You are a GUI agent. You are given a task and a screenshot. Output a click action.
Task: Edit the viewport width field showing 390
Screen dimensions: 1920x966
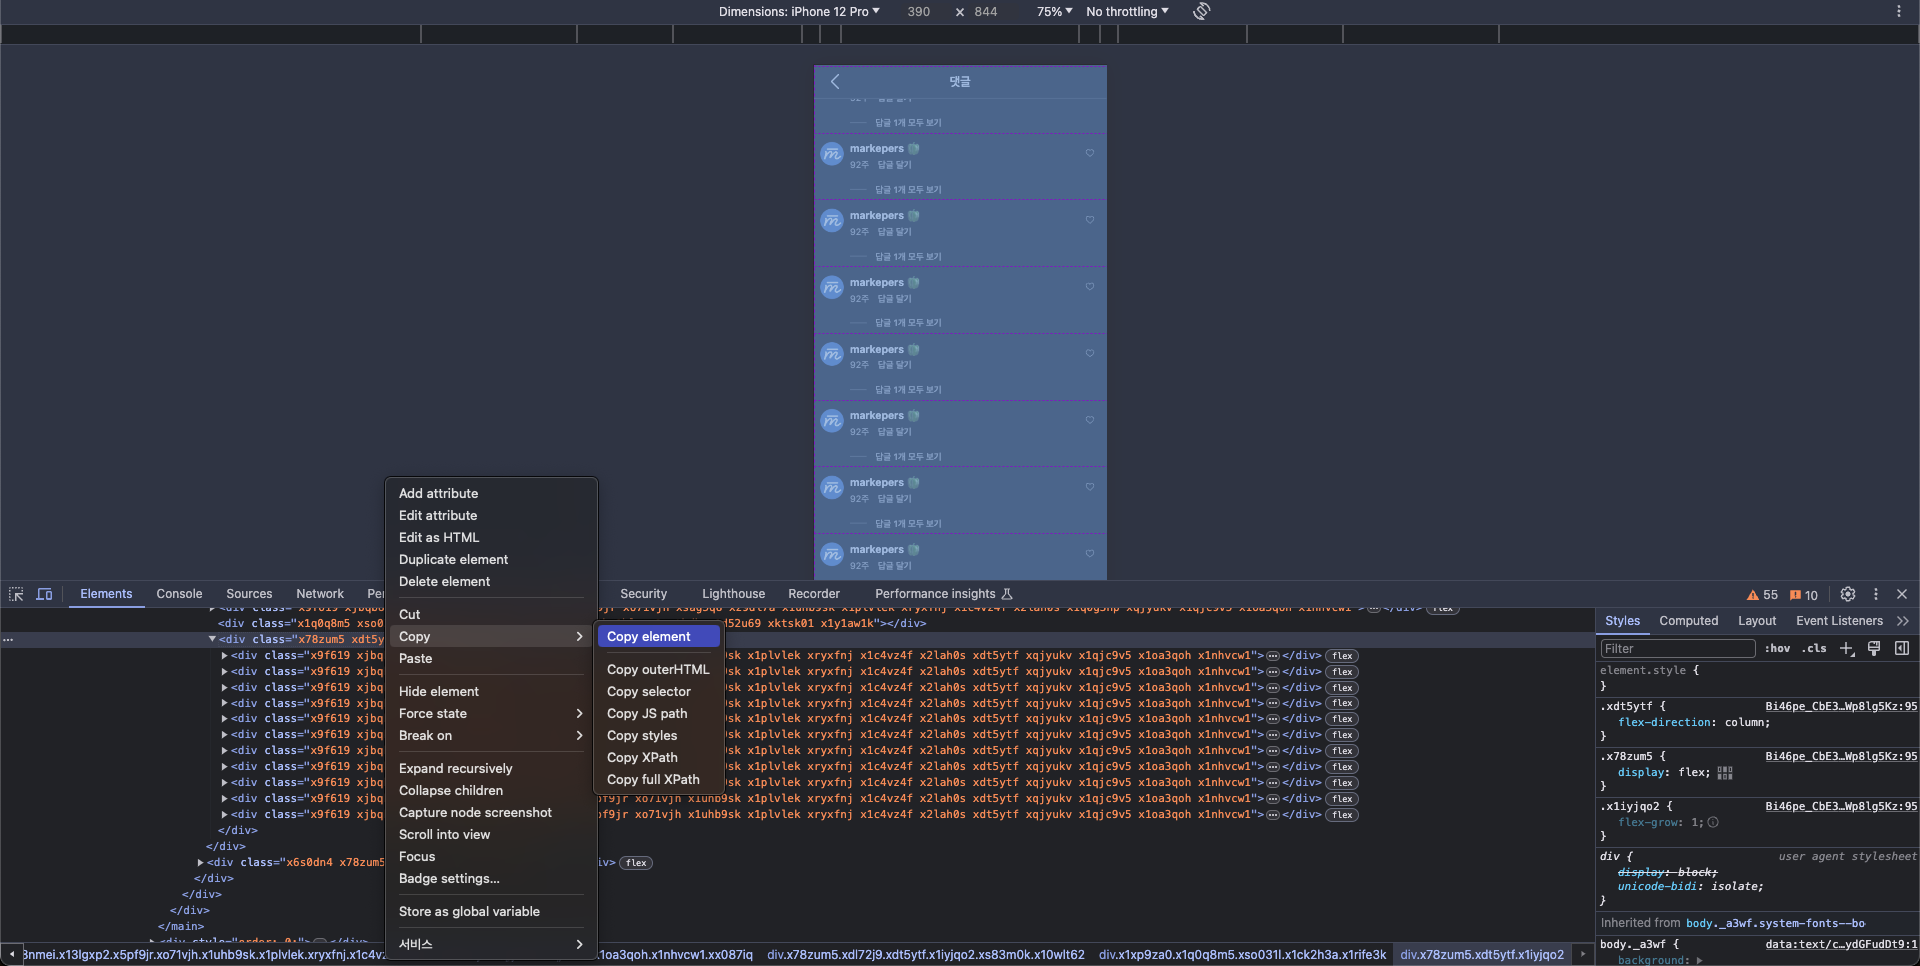point(918,12)
